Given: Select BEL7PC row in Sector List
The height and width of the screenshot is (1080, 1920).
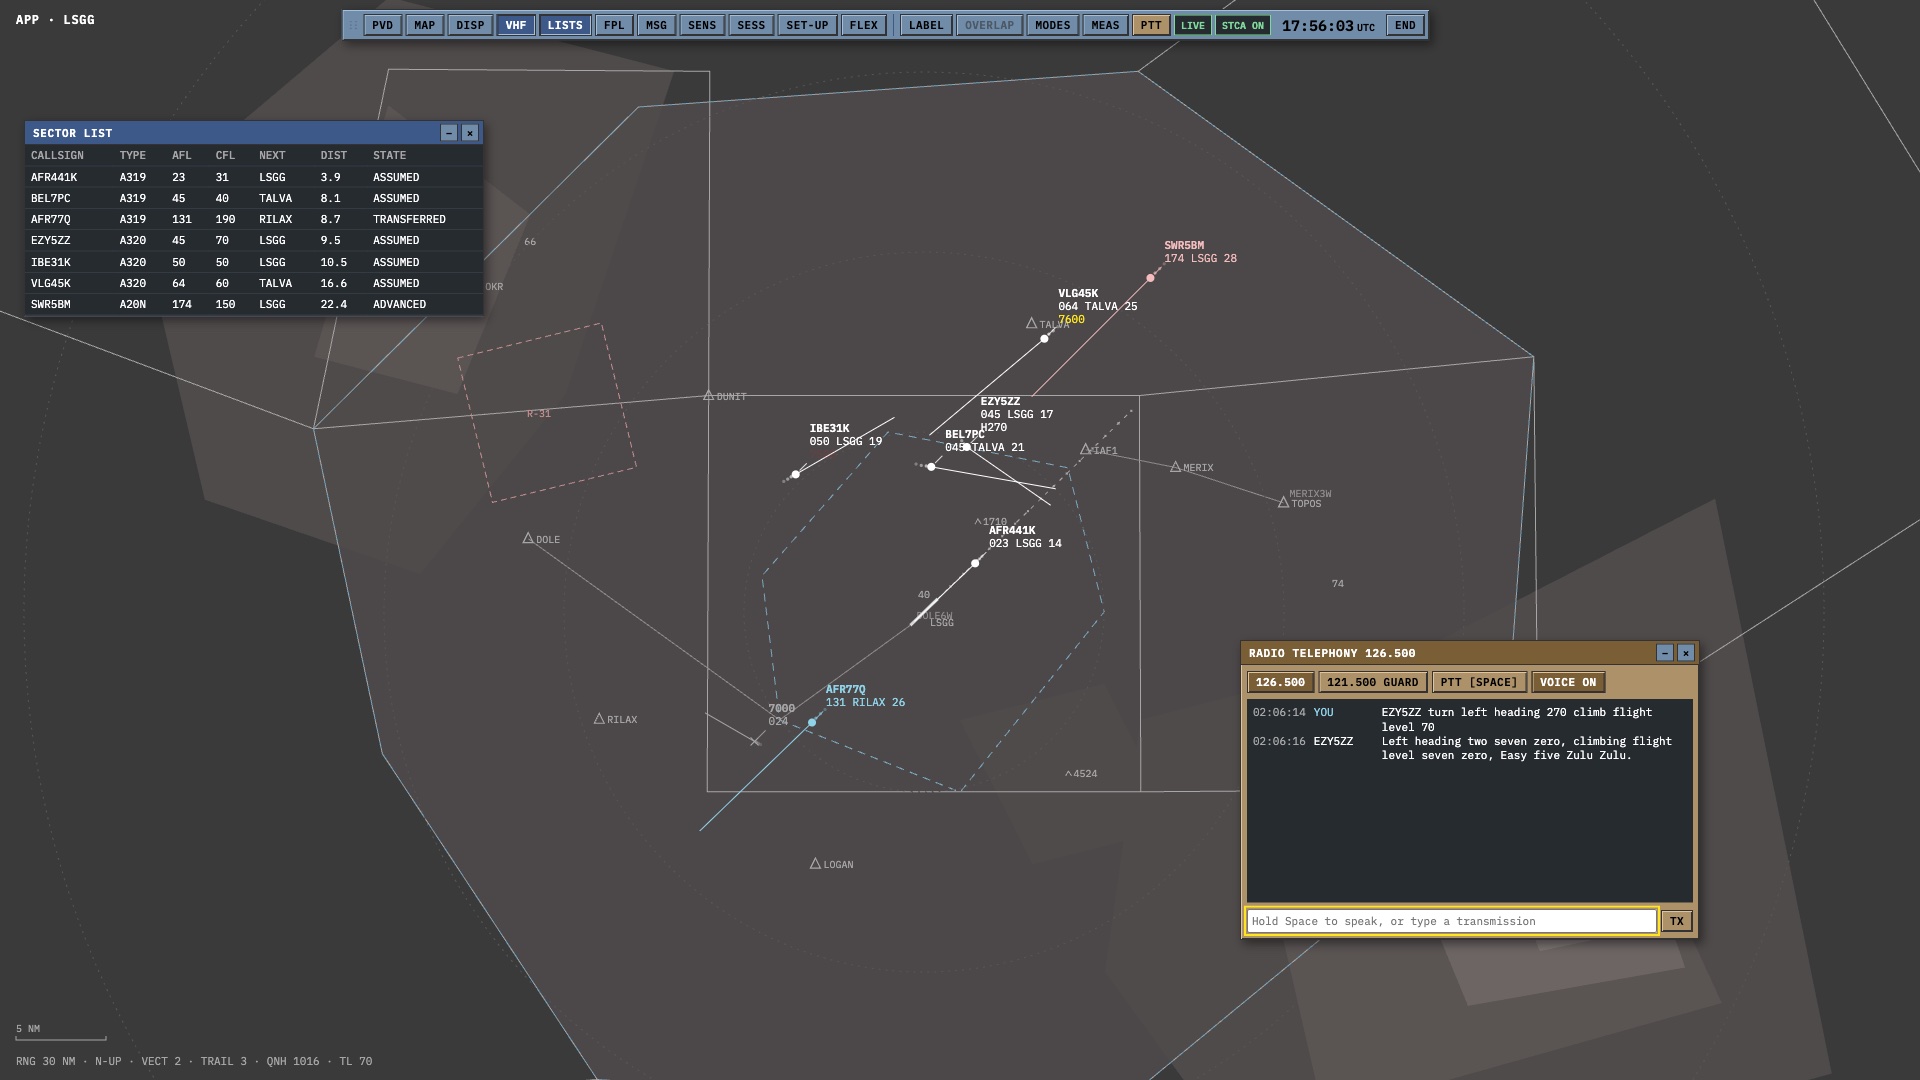Looking at the screenshot, I should [x=254, y=198].
